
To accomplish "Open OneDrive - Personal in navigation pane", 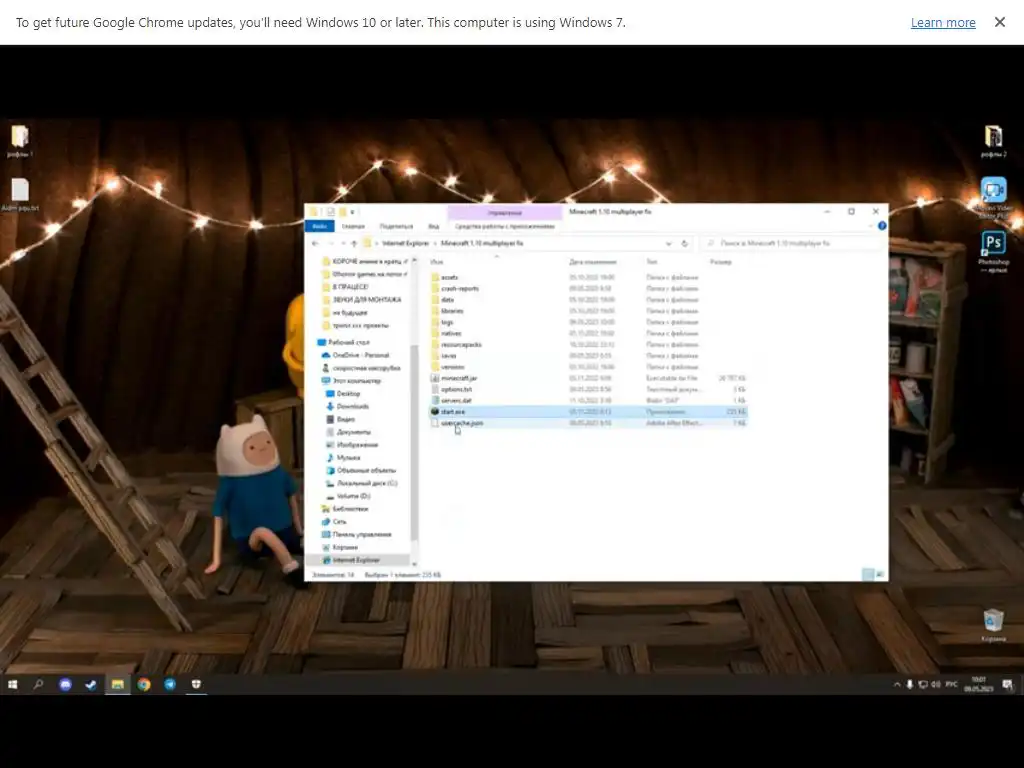I will click(360, 355).
